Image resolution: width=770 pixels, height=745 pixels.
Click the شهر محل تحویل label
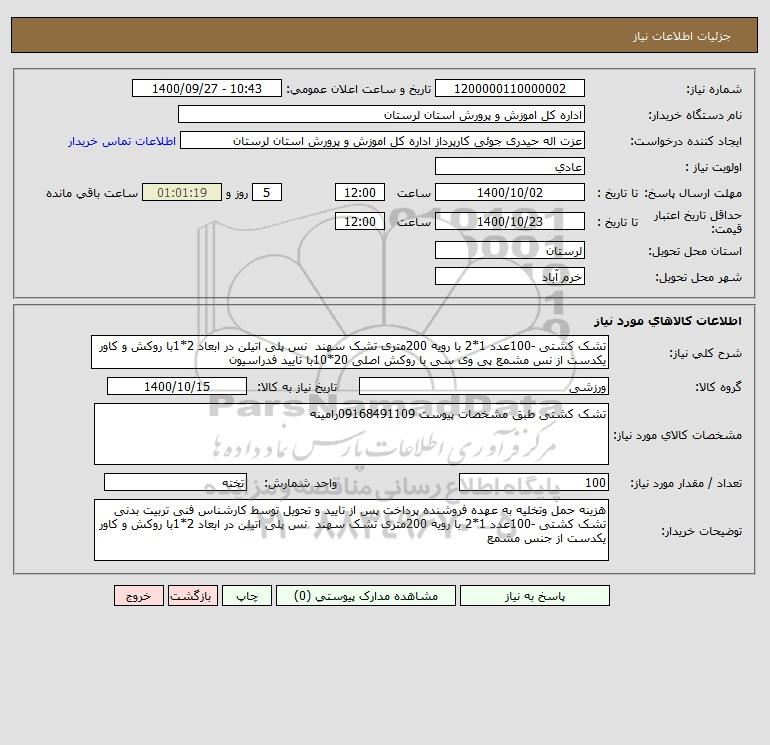pyautogui.click(x=699, y=277)
